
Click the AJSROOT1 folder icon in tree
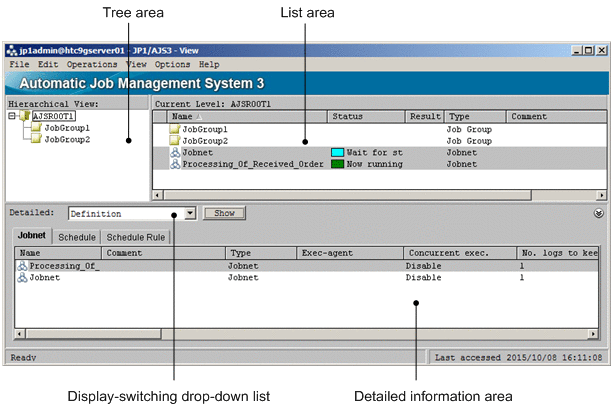(x=25, y=116)
